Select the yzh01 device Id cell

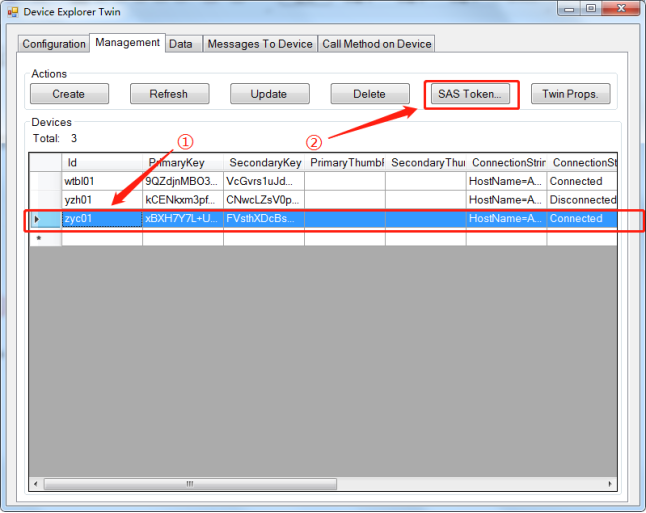point(100,200)
